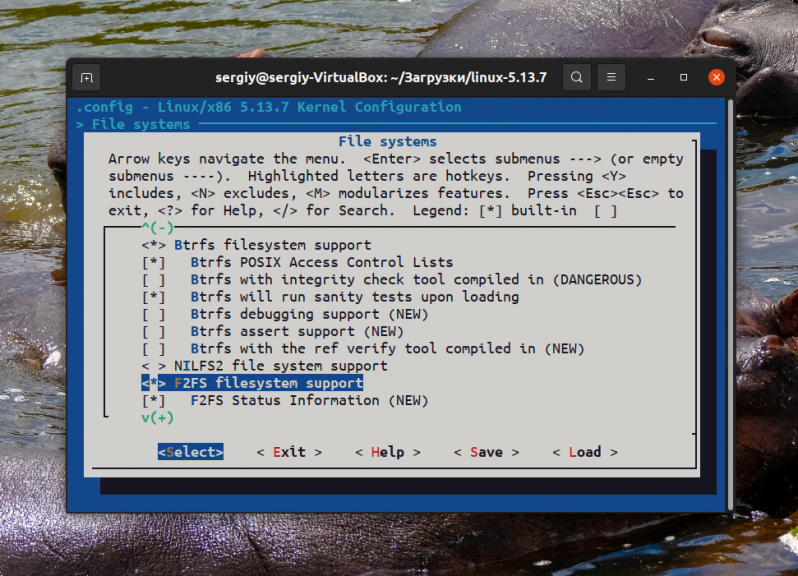This screenshot has width=798, height=576.
Task: Toggle F2FS Status Information checkbox
Action: click(154, 401)
